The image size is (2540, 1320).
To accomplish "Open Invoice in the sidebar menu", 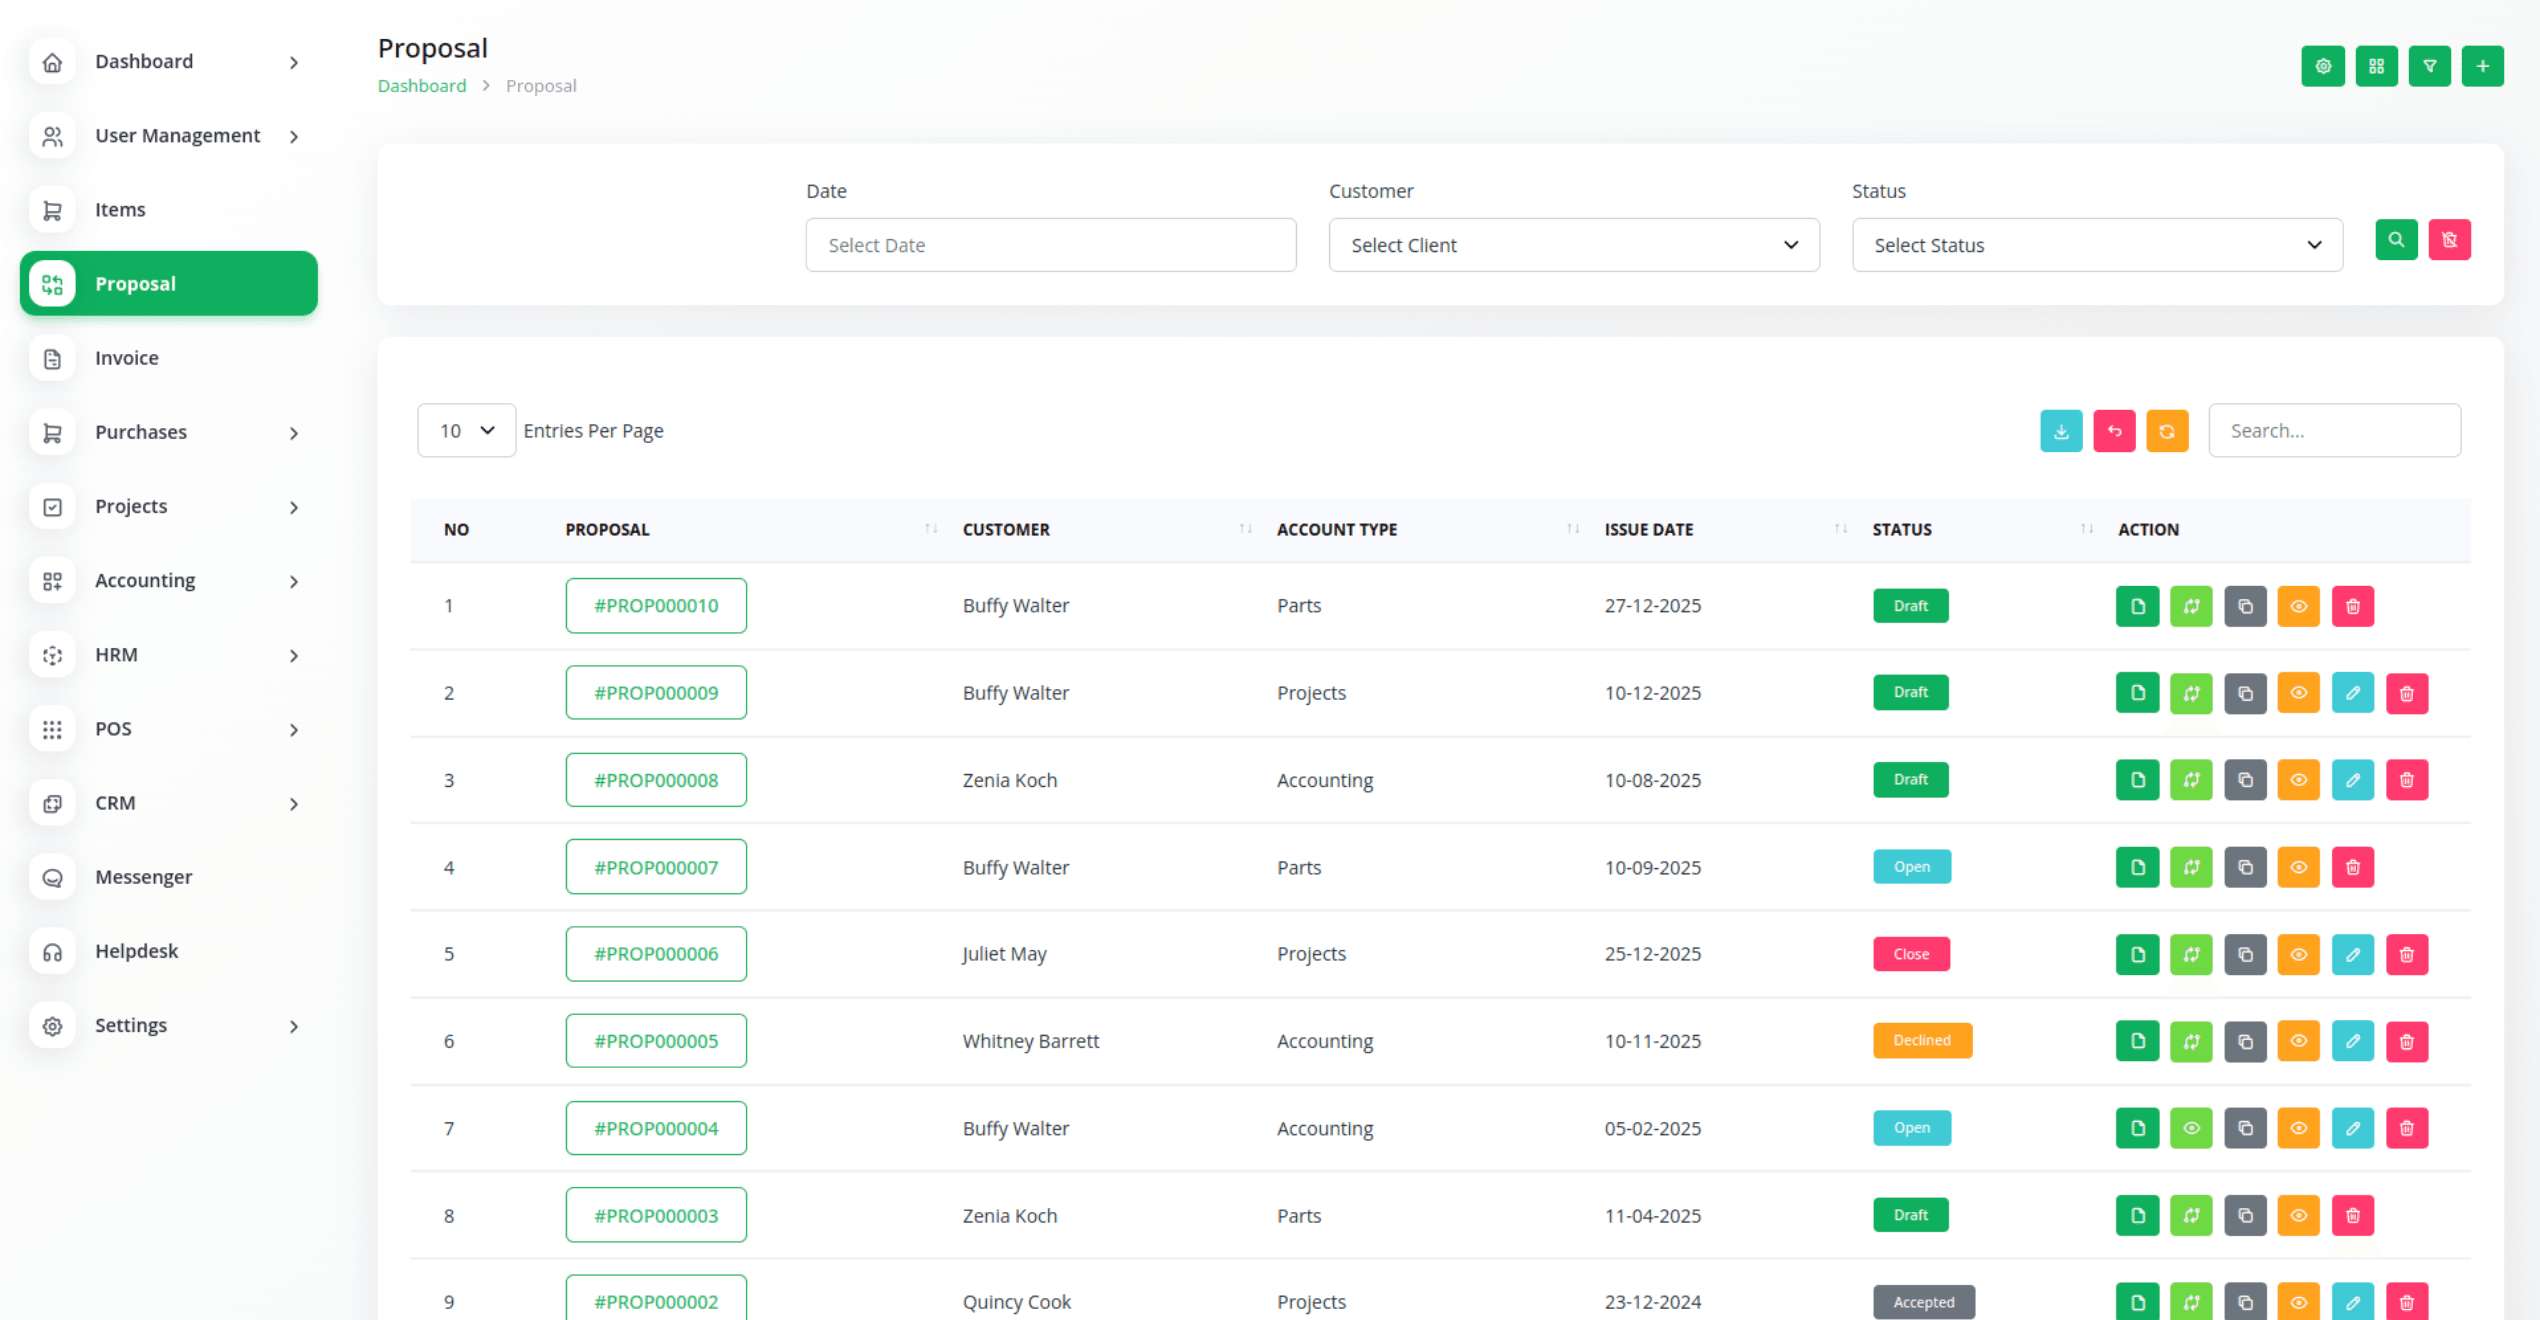I will click(x=126, y=358).
